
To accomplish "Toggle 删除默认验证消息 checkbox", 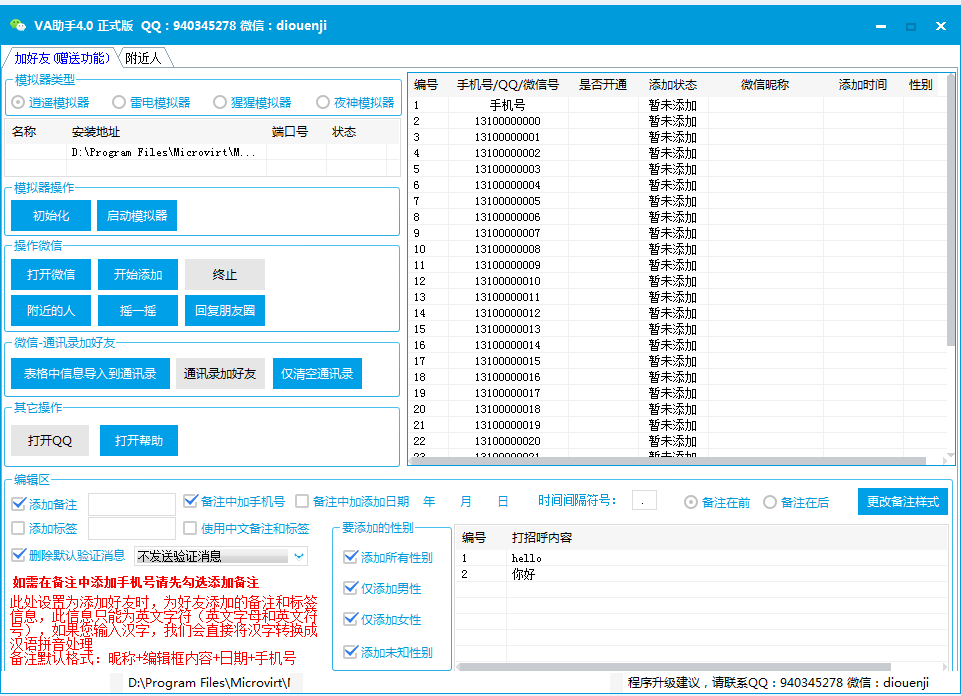I will [x=69, y=555].
